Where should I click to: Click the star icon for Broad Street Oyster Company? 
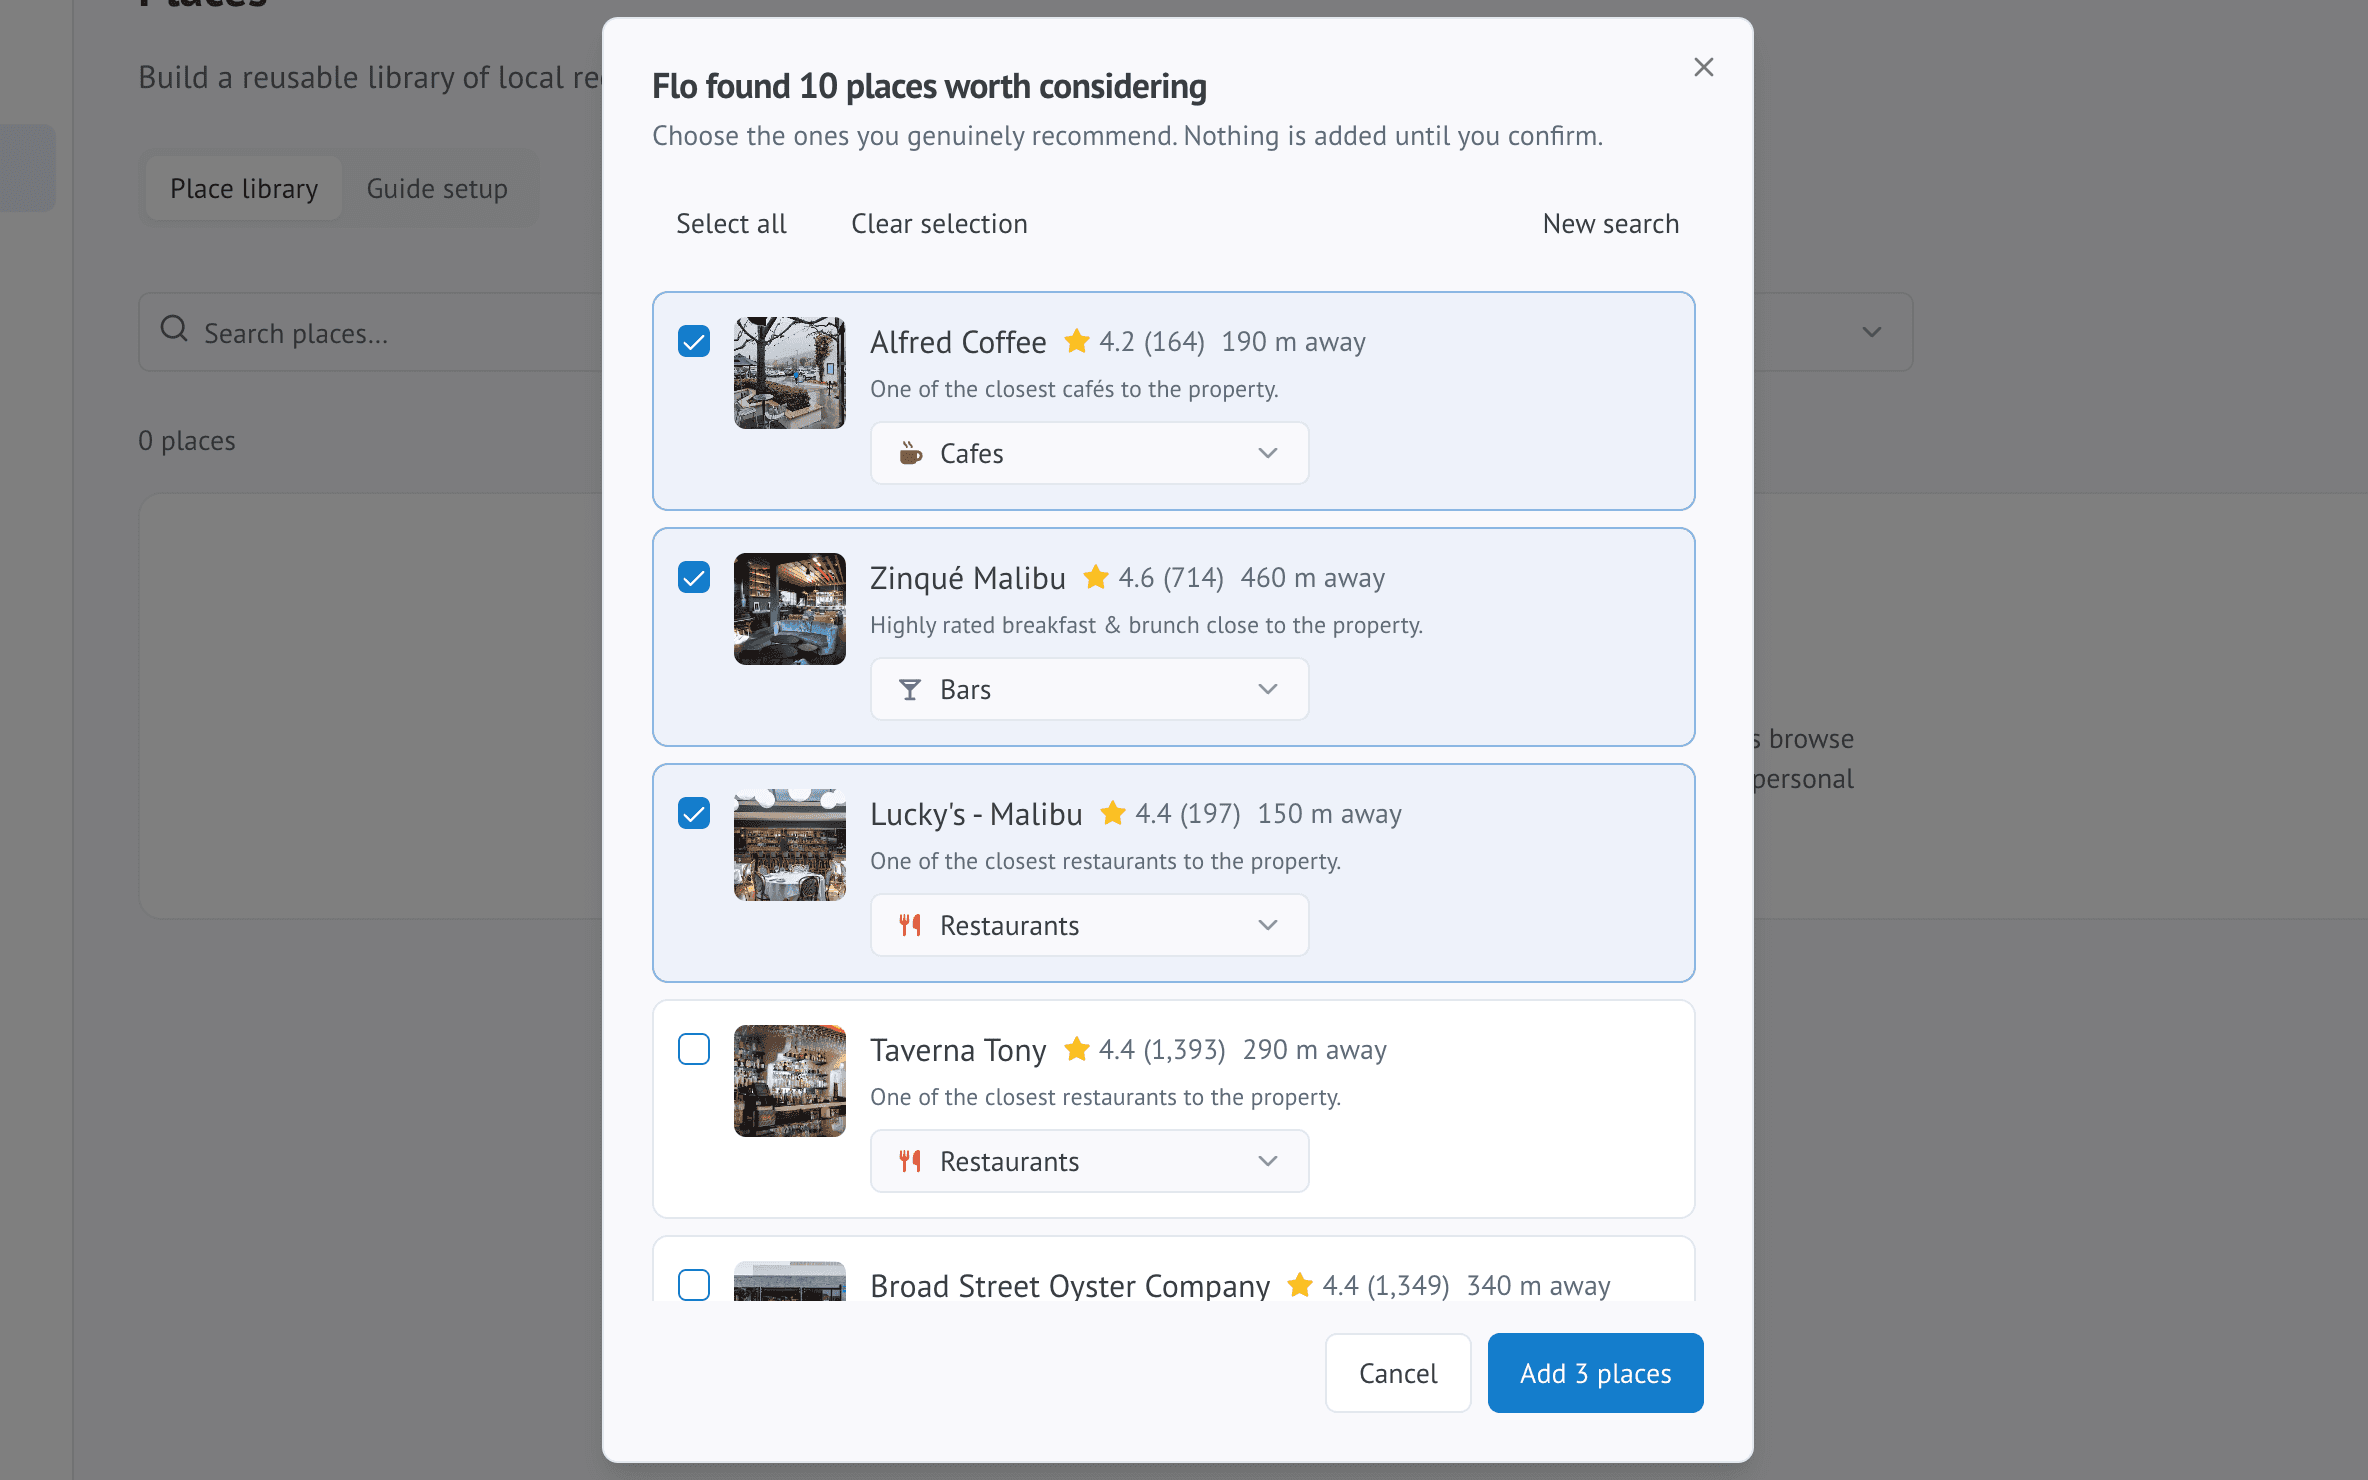pyautogui.click(x=1300, y=1285)
